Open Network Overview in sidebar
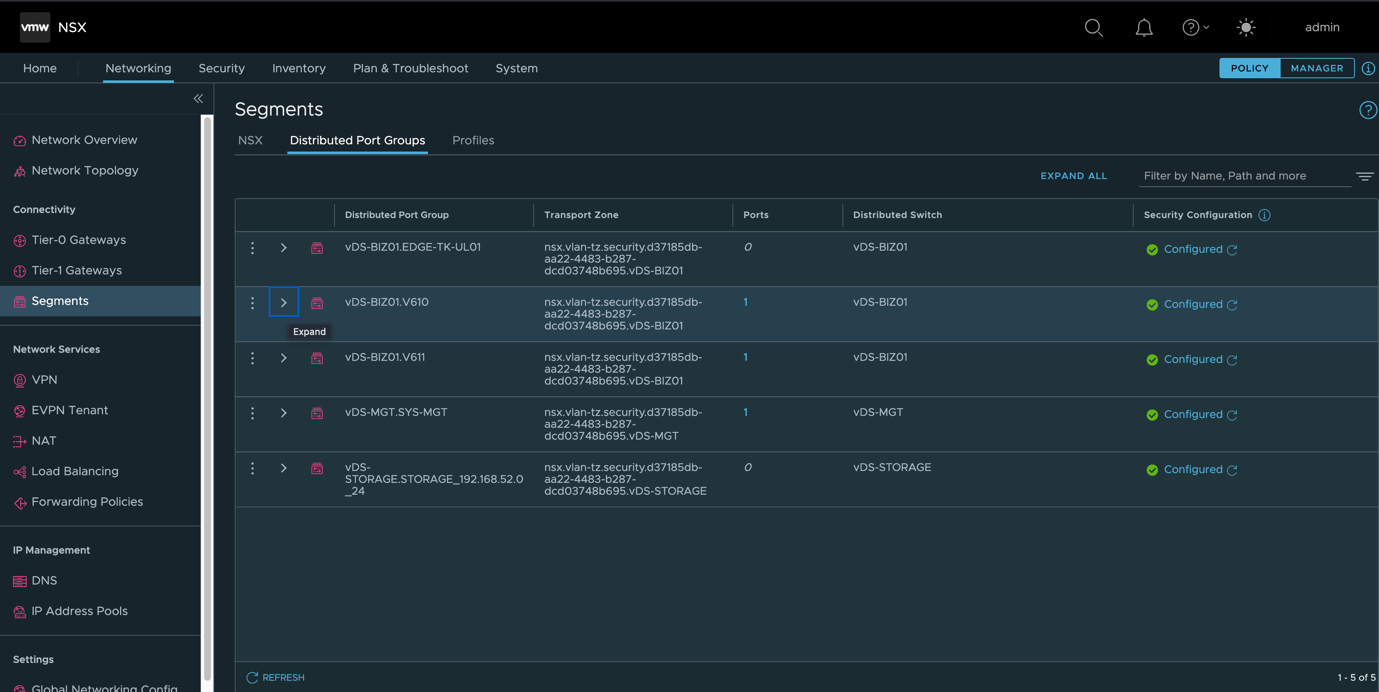The height and width of the screenshot is (692, 1379). pos(84,140)
